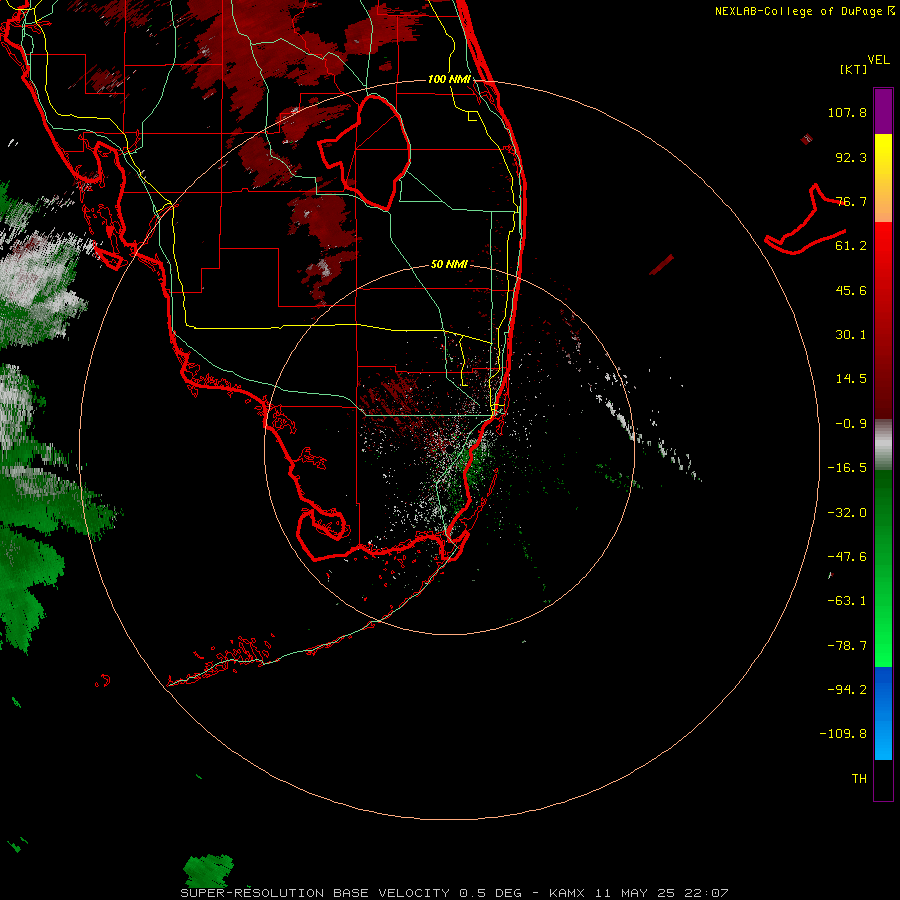Click the Lake Okeechobee outline on the map

click(365, 152)
